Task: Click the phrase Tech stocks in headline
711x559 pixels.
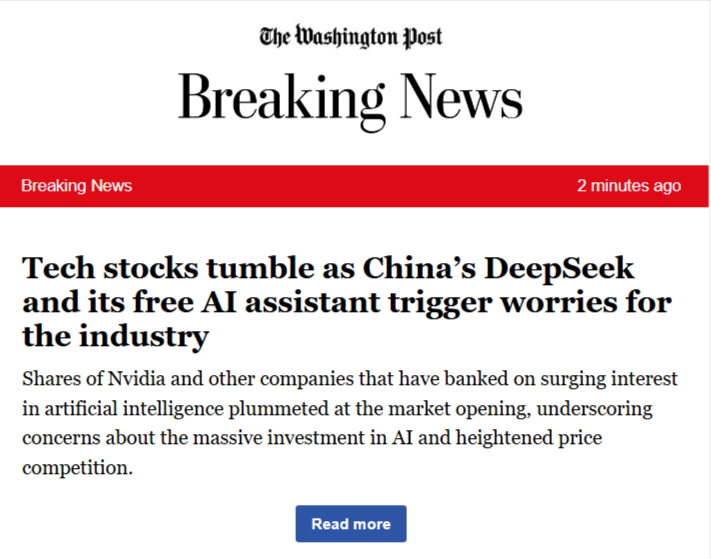Action: point(110,268)
